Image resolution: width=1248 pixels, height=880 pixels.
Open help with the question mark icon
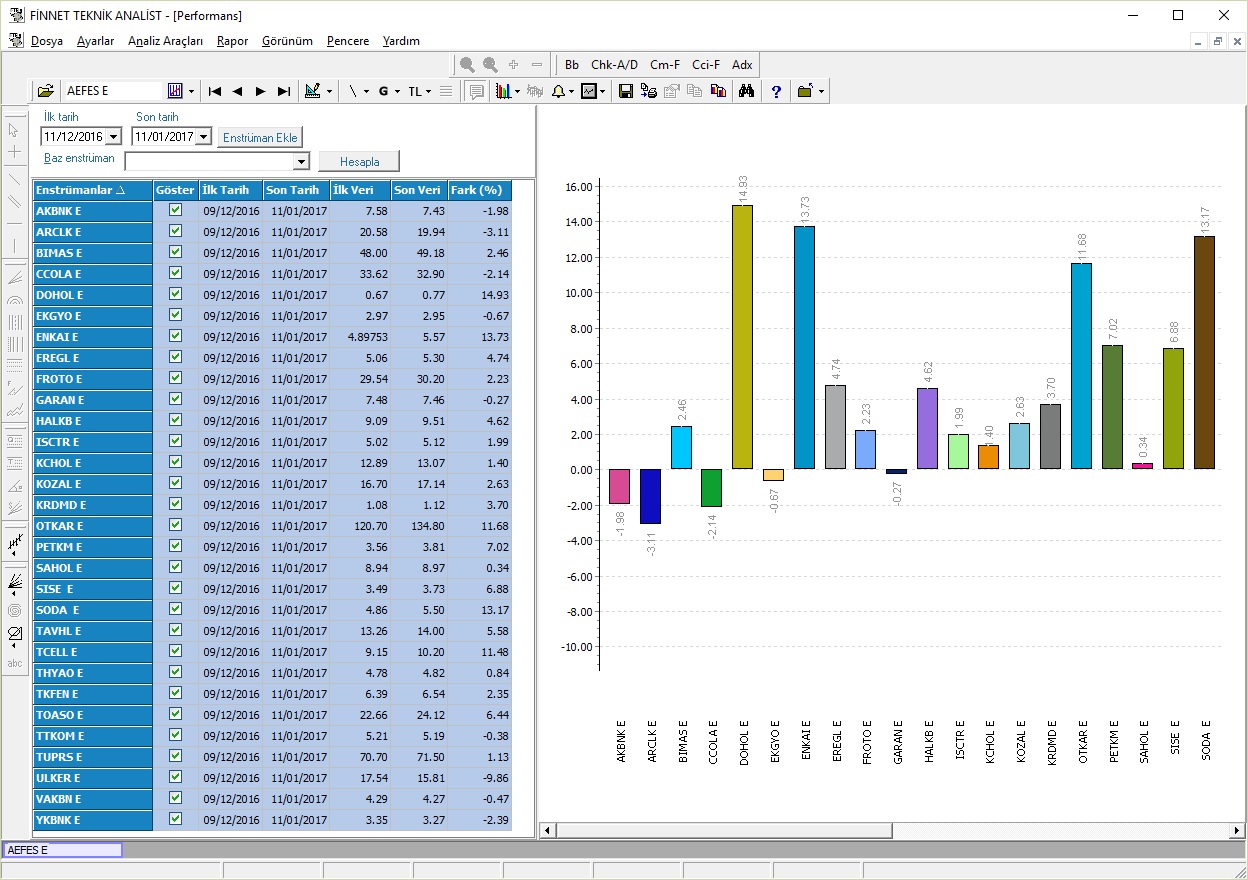coord(776,91)
